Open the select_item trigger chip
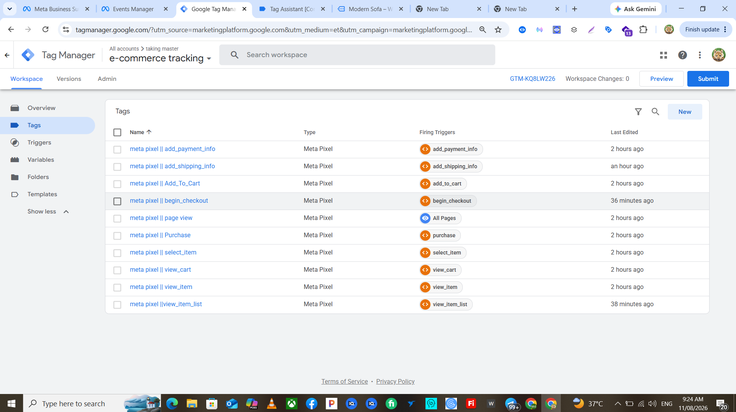The height and width of the screenshot is (412, 736). click(442, 252)
